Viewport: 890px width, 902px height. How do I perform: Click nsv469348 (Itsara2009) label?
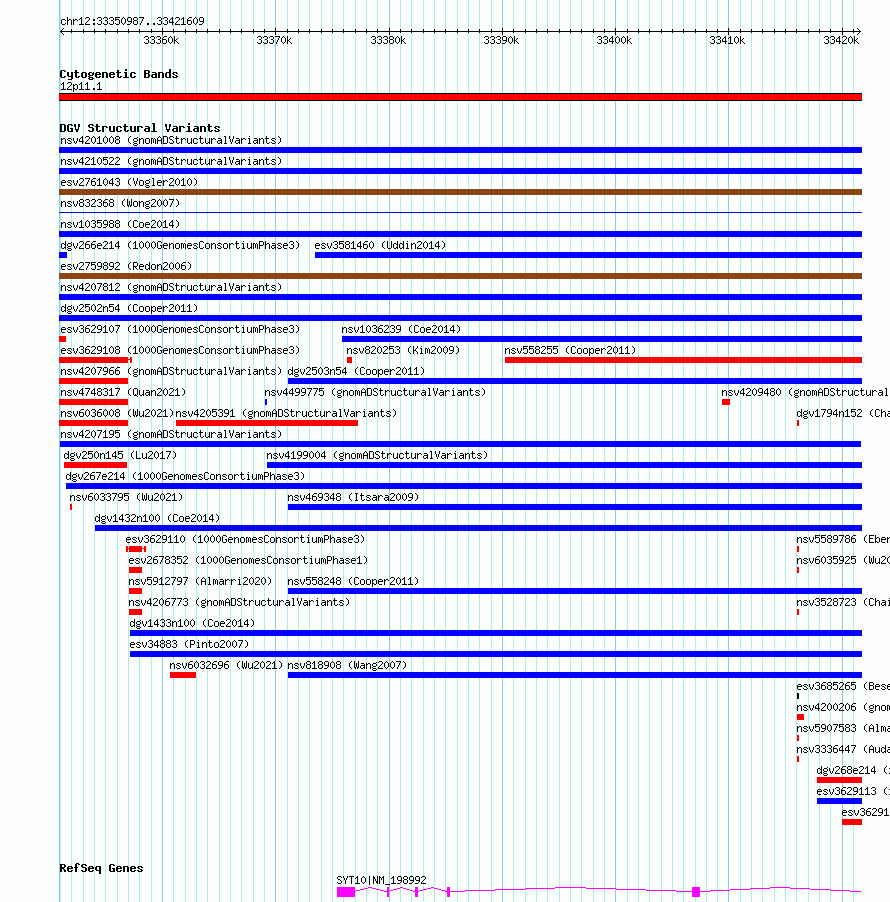[x=353, y=497]
